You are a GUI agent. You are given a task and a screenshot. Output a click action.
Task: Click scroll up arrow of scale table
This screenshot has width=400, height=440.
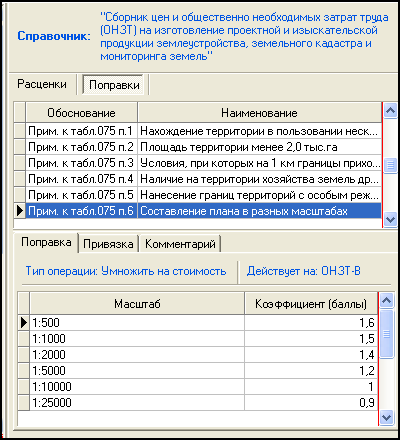click(387, 301)
